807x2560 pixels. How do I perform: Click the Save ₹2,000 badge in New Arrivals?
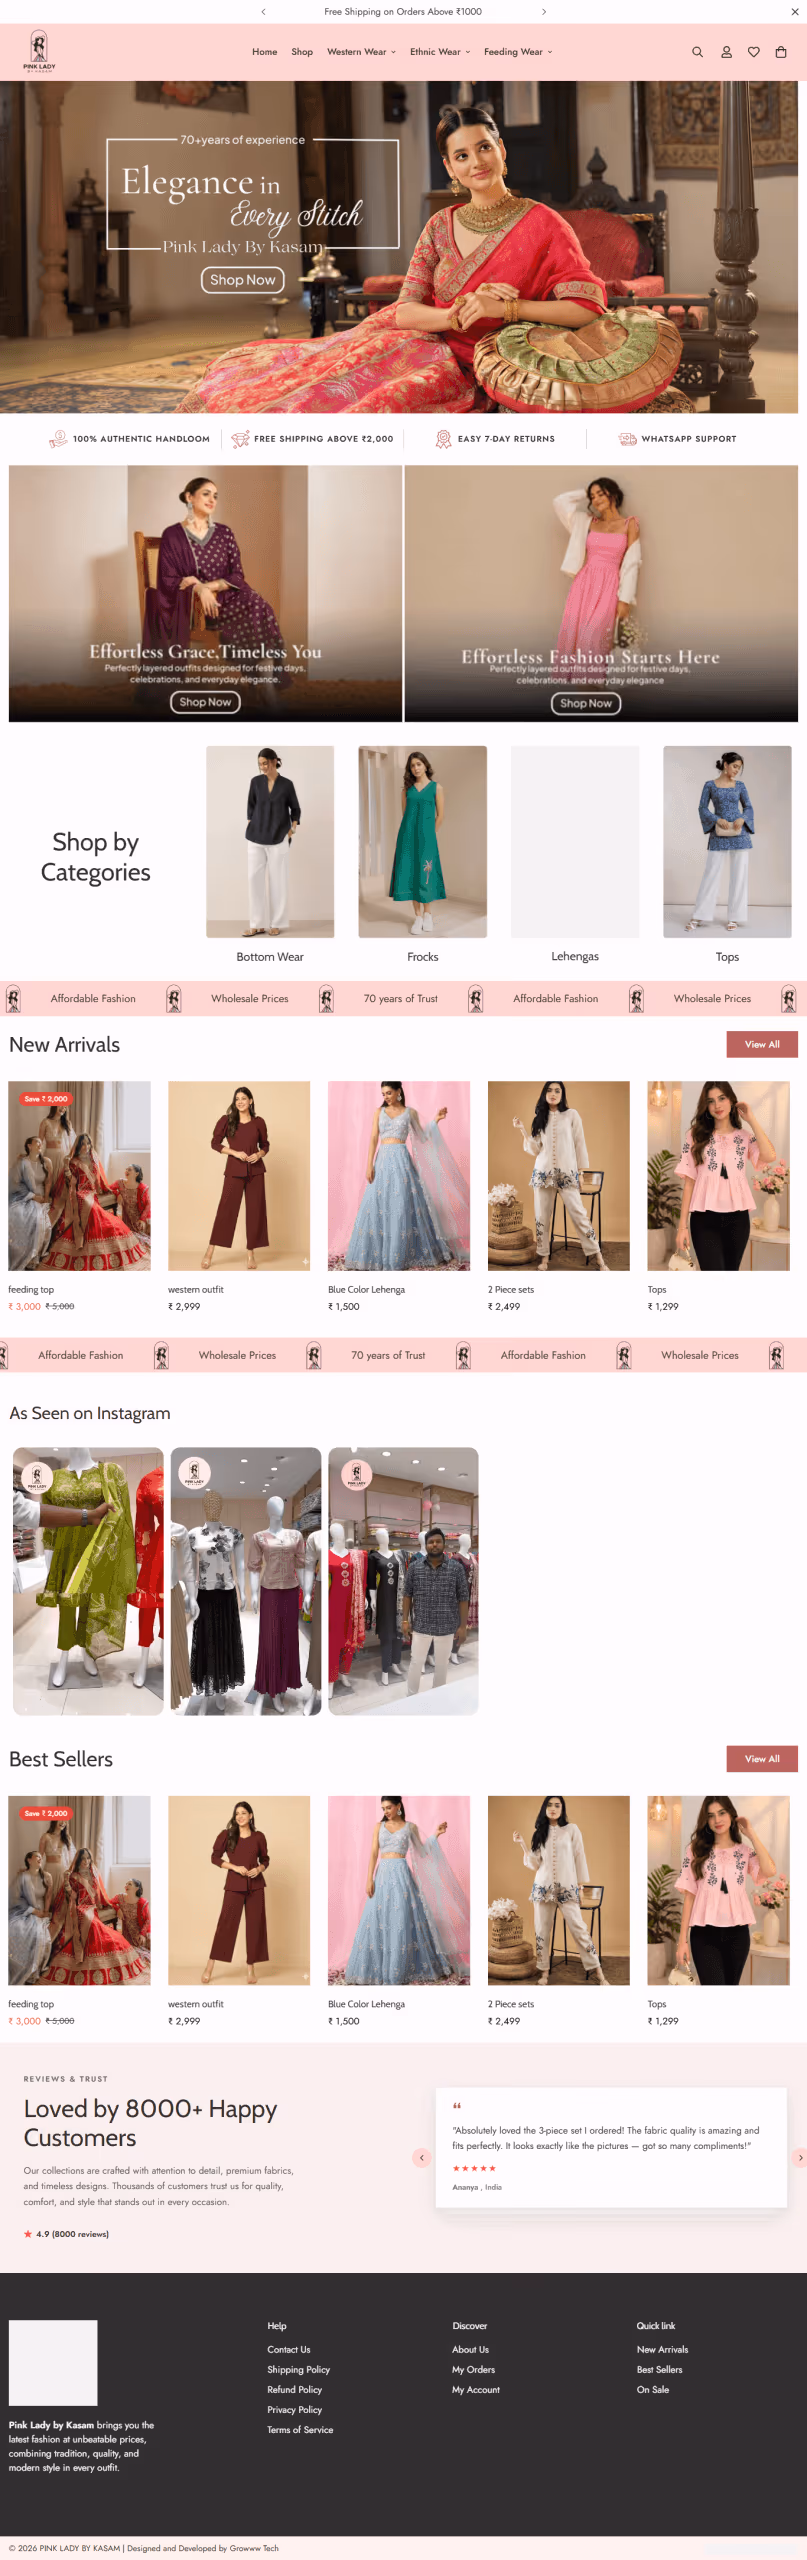44,1098
